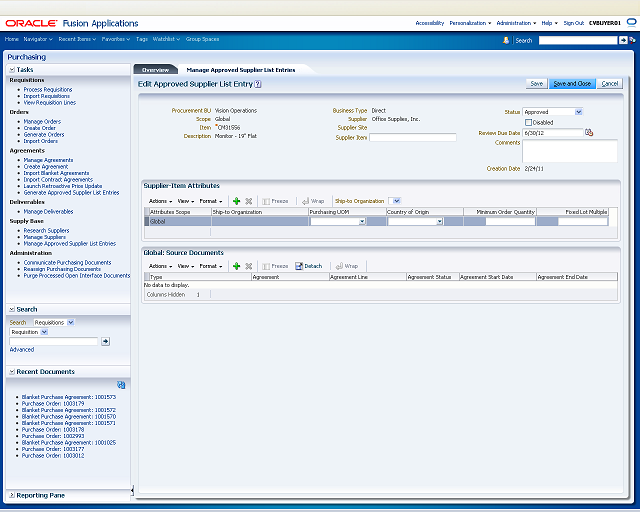Click Minimum Order Quantity field in Global row
Screen dimensions: 640x512
pyautogui.click(x=510, y=221)
